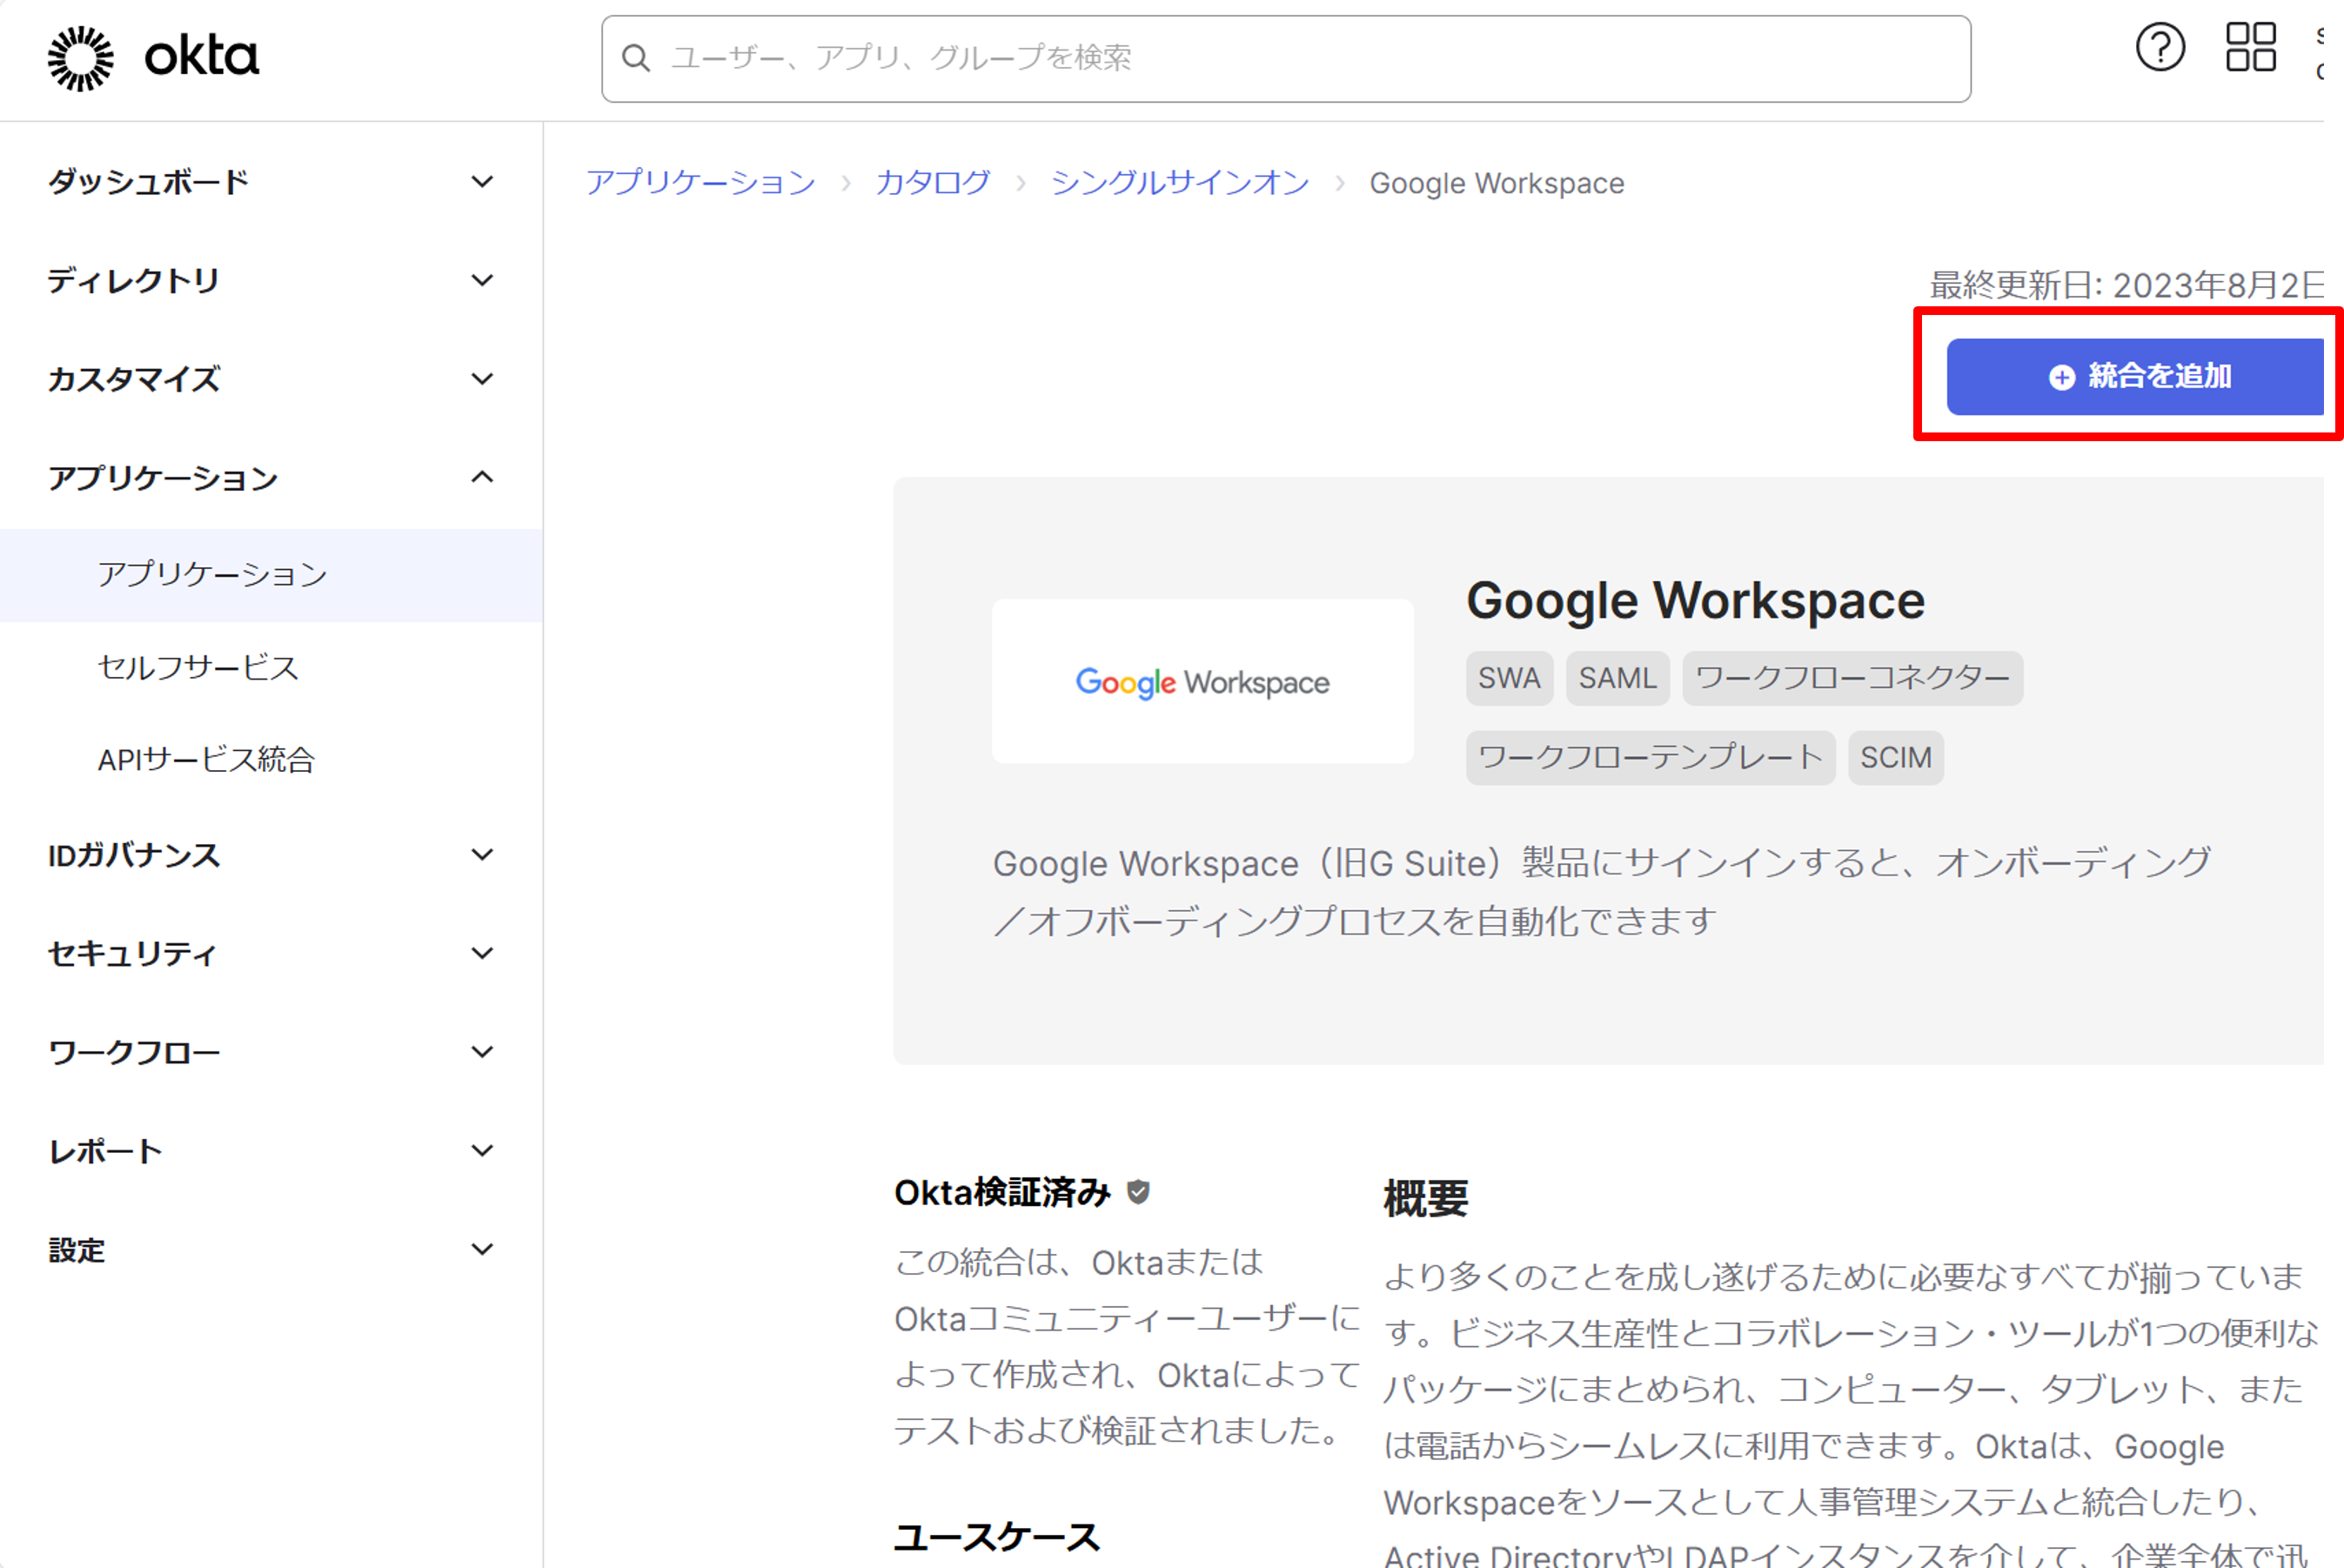The image size is (2344, 1568).
Task: Collapse the アプリケーション menu chevron
Action: 482,477
